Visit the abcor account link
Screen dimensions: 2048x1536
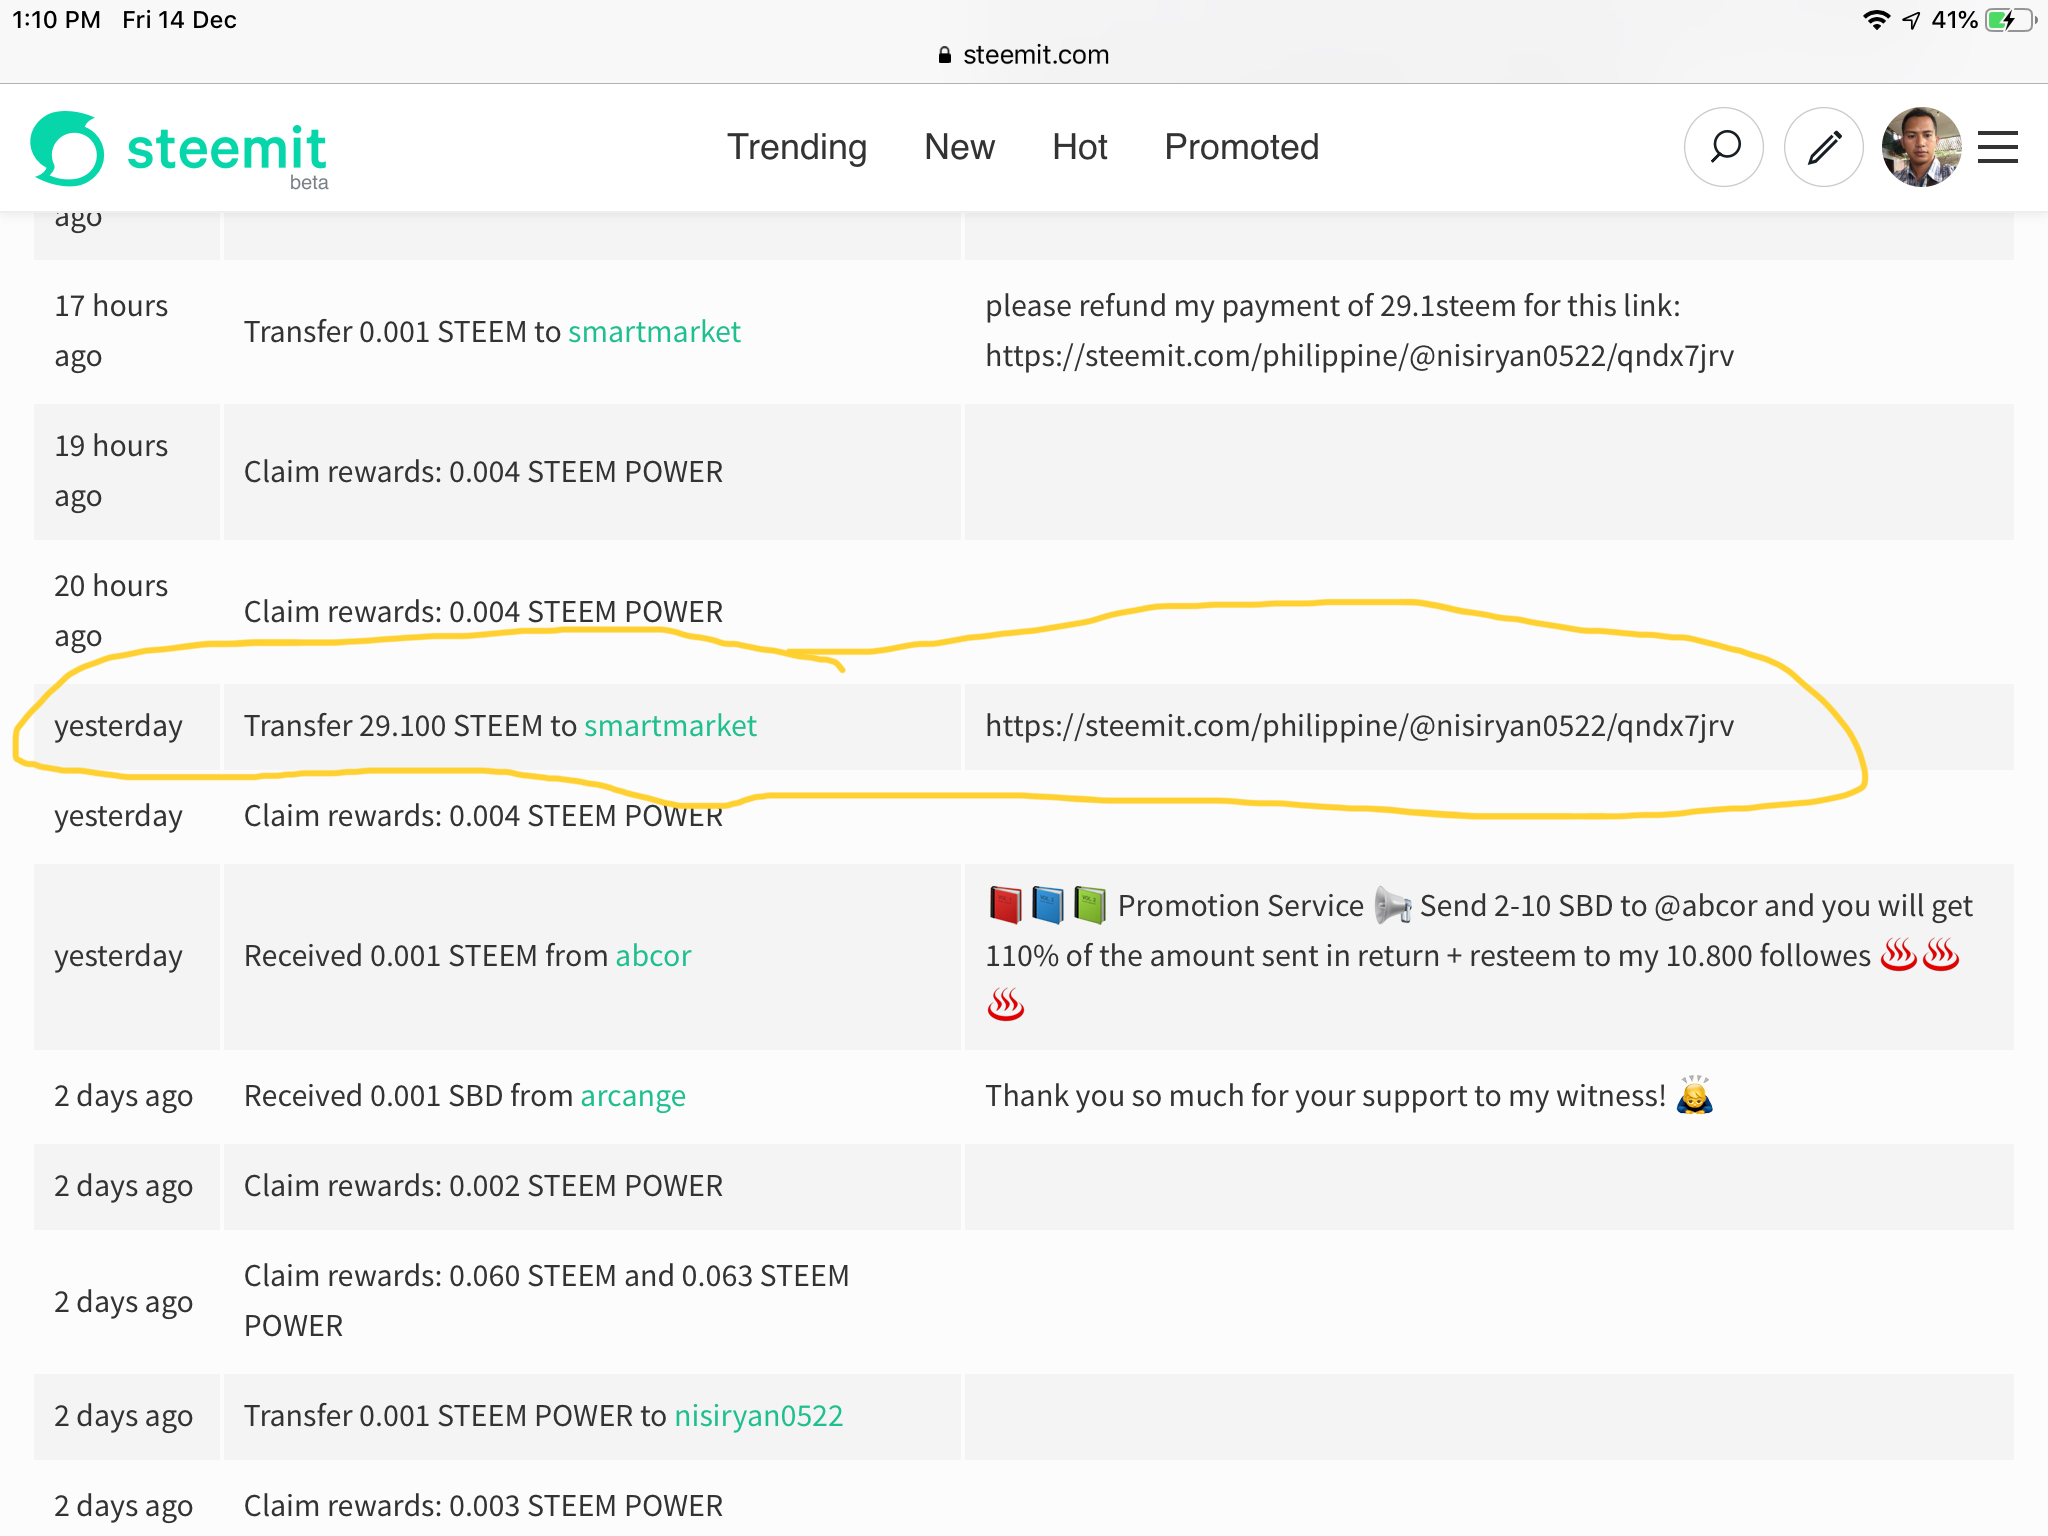tap(653, 956)
